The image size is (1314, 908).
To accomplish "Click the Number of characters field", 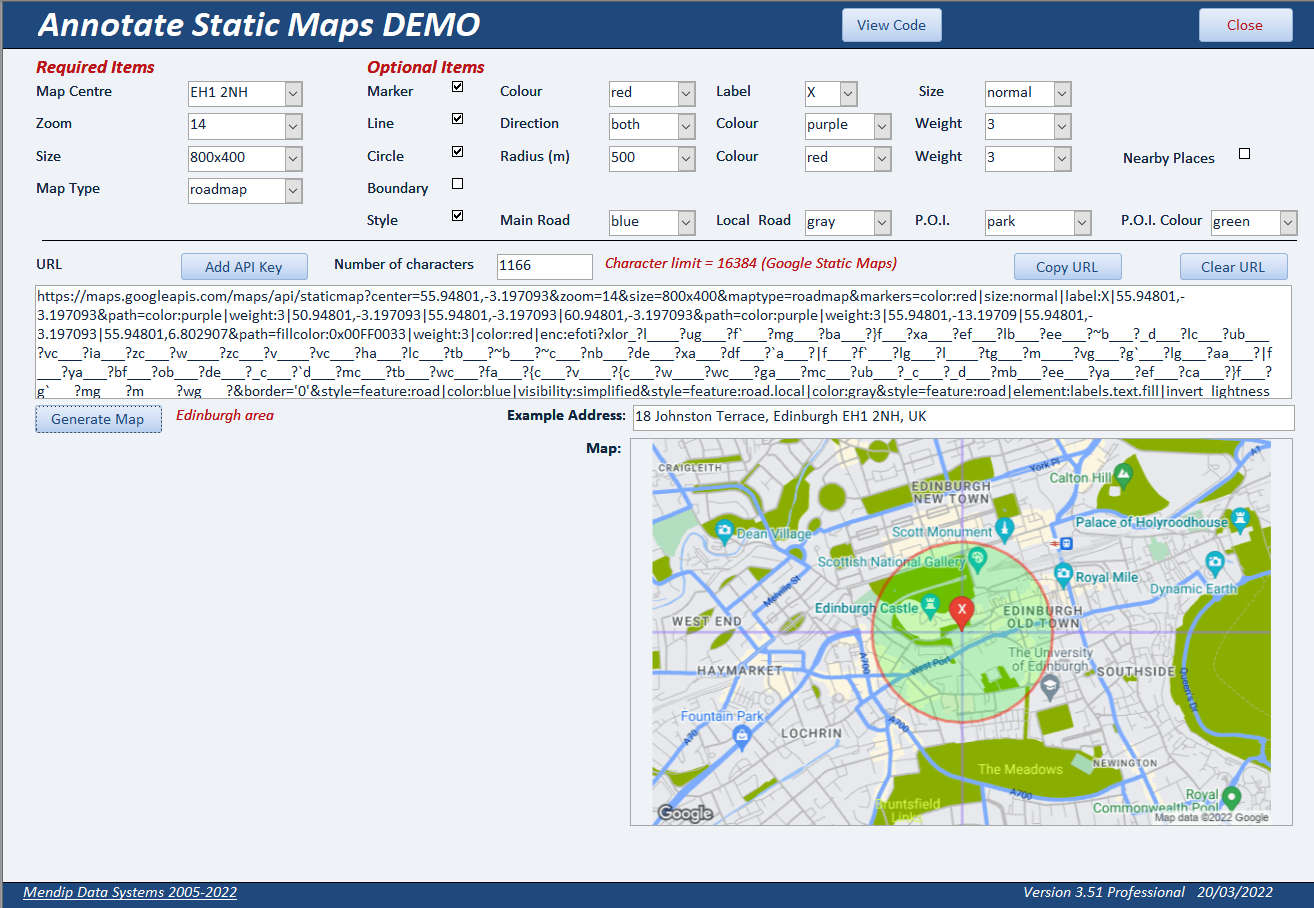I will [545, 266].
